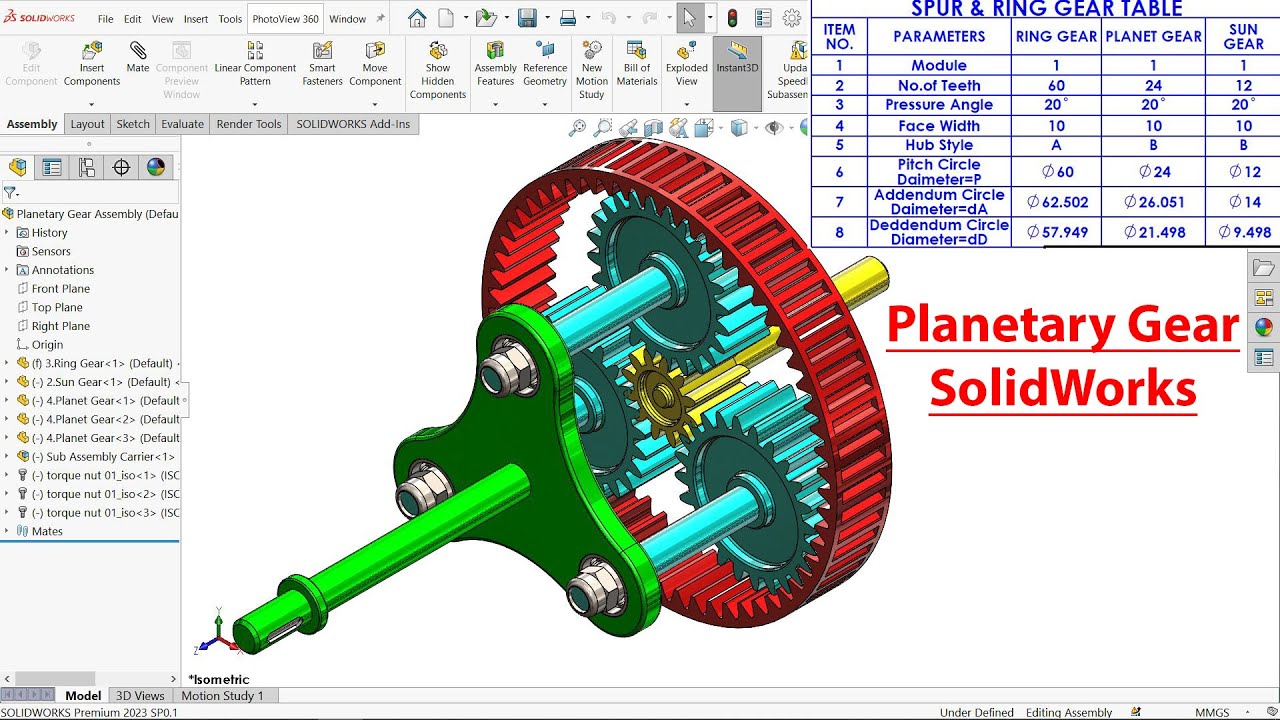Screen dimensions: 1280x720
Task: Click Zoom to Area magnifier icon
Action: pyautogui.click(x=602, y=127)
